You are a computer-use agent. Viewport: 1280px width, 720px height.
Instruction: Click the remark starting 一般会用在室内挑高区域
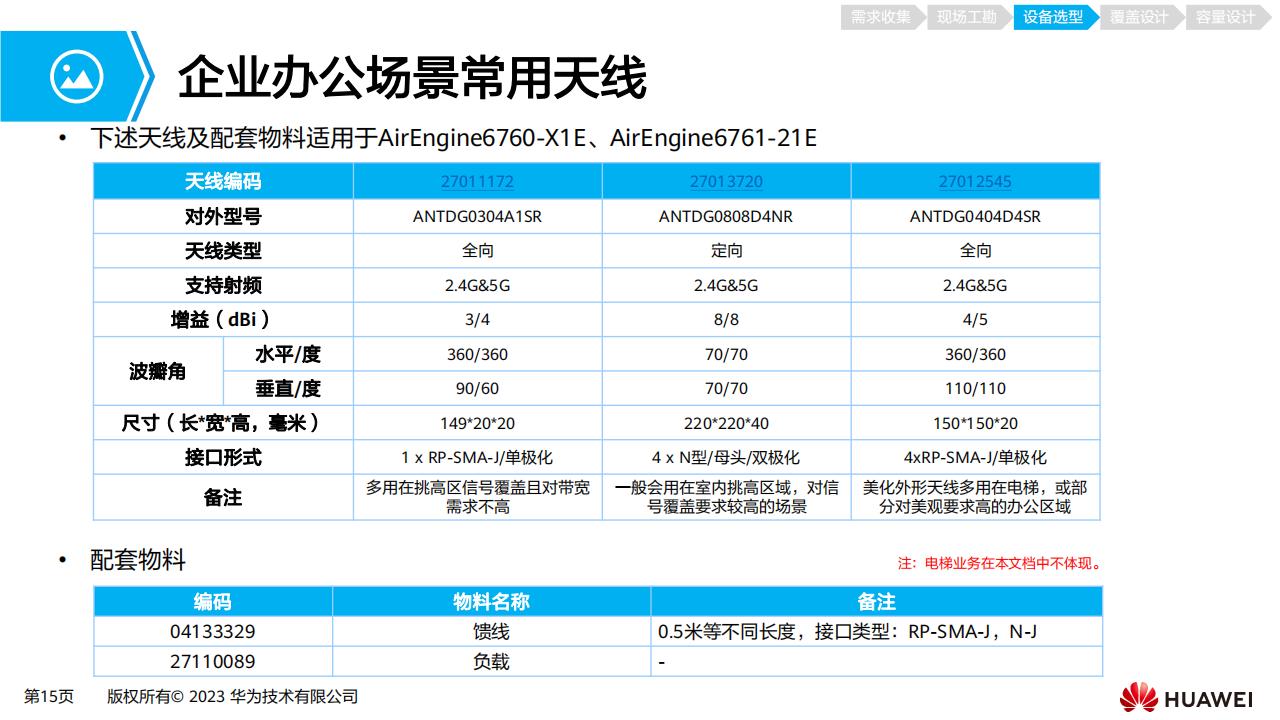pyautogui.click(x=726, y=497)
